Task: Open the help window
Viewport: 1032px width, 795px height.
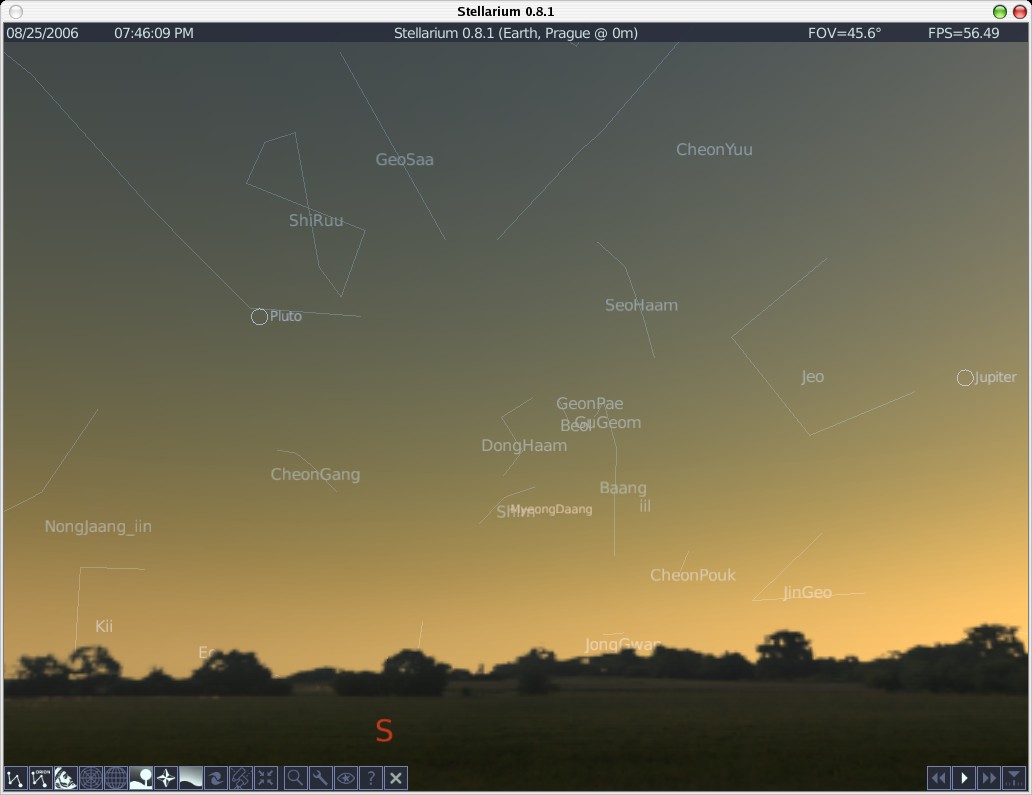Action: tap(370, 777)
